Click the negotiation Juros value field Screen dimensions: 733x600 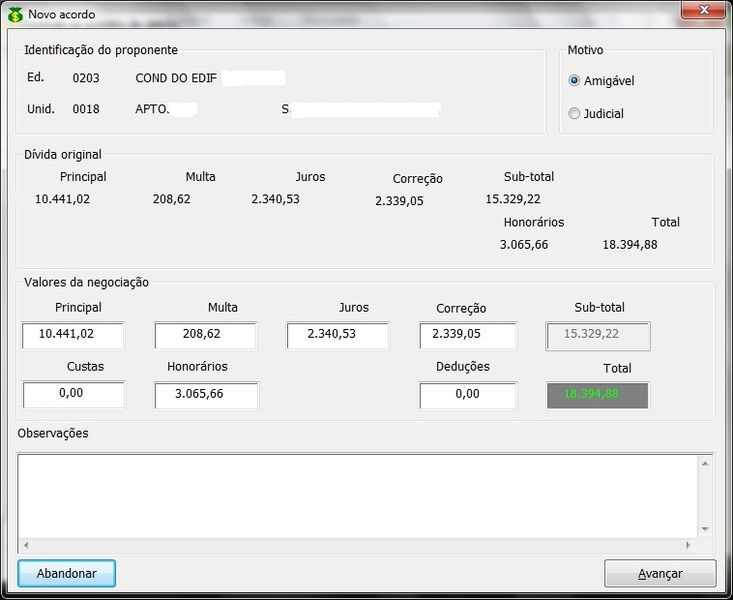(337, 335)
